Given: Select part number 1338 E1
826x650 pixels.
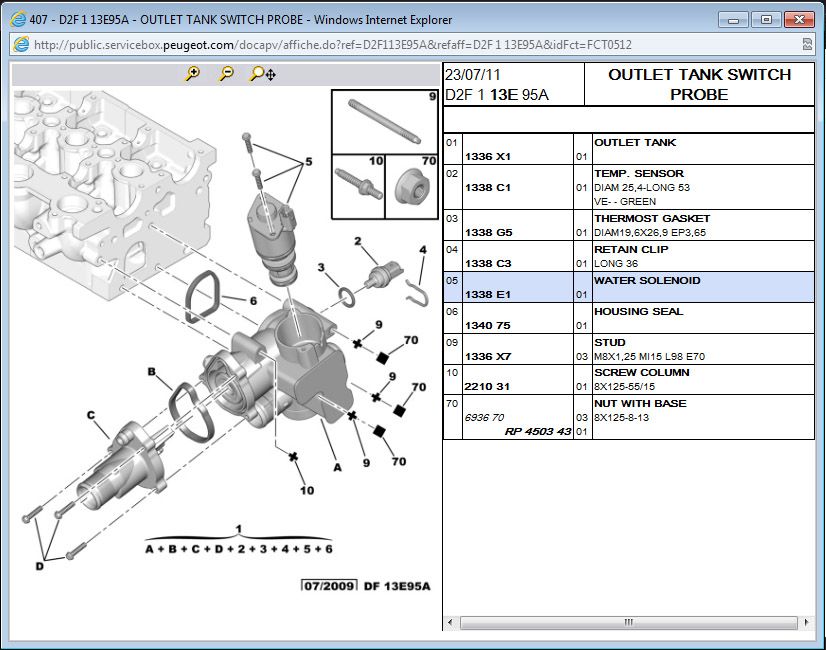Looking at the screenshot, I should [x=488, y=294].
